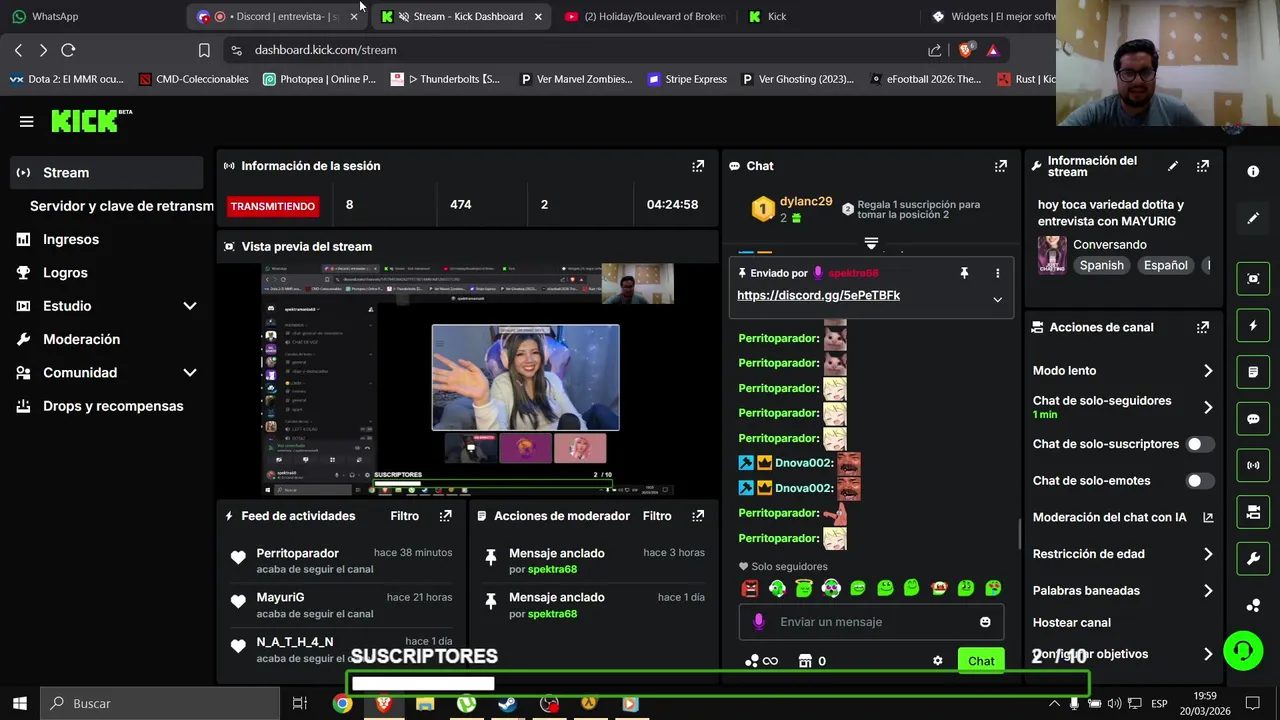Click the Español stream tag
Screen dimensions: 1280x720
click(1165, 265)
